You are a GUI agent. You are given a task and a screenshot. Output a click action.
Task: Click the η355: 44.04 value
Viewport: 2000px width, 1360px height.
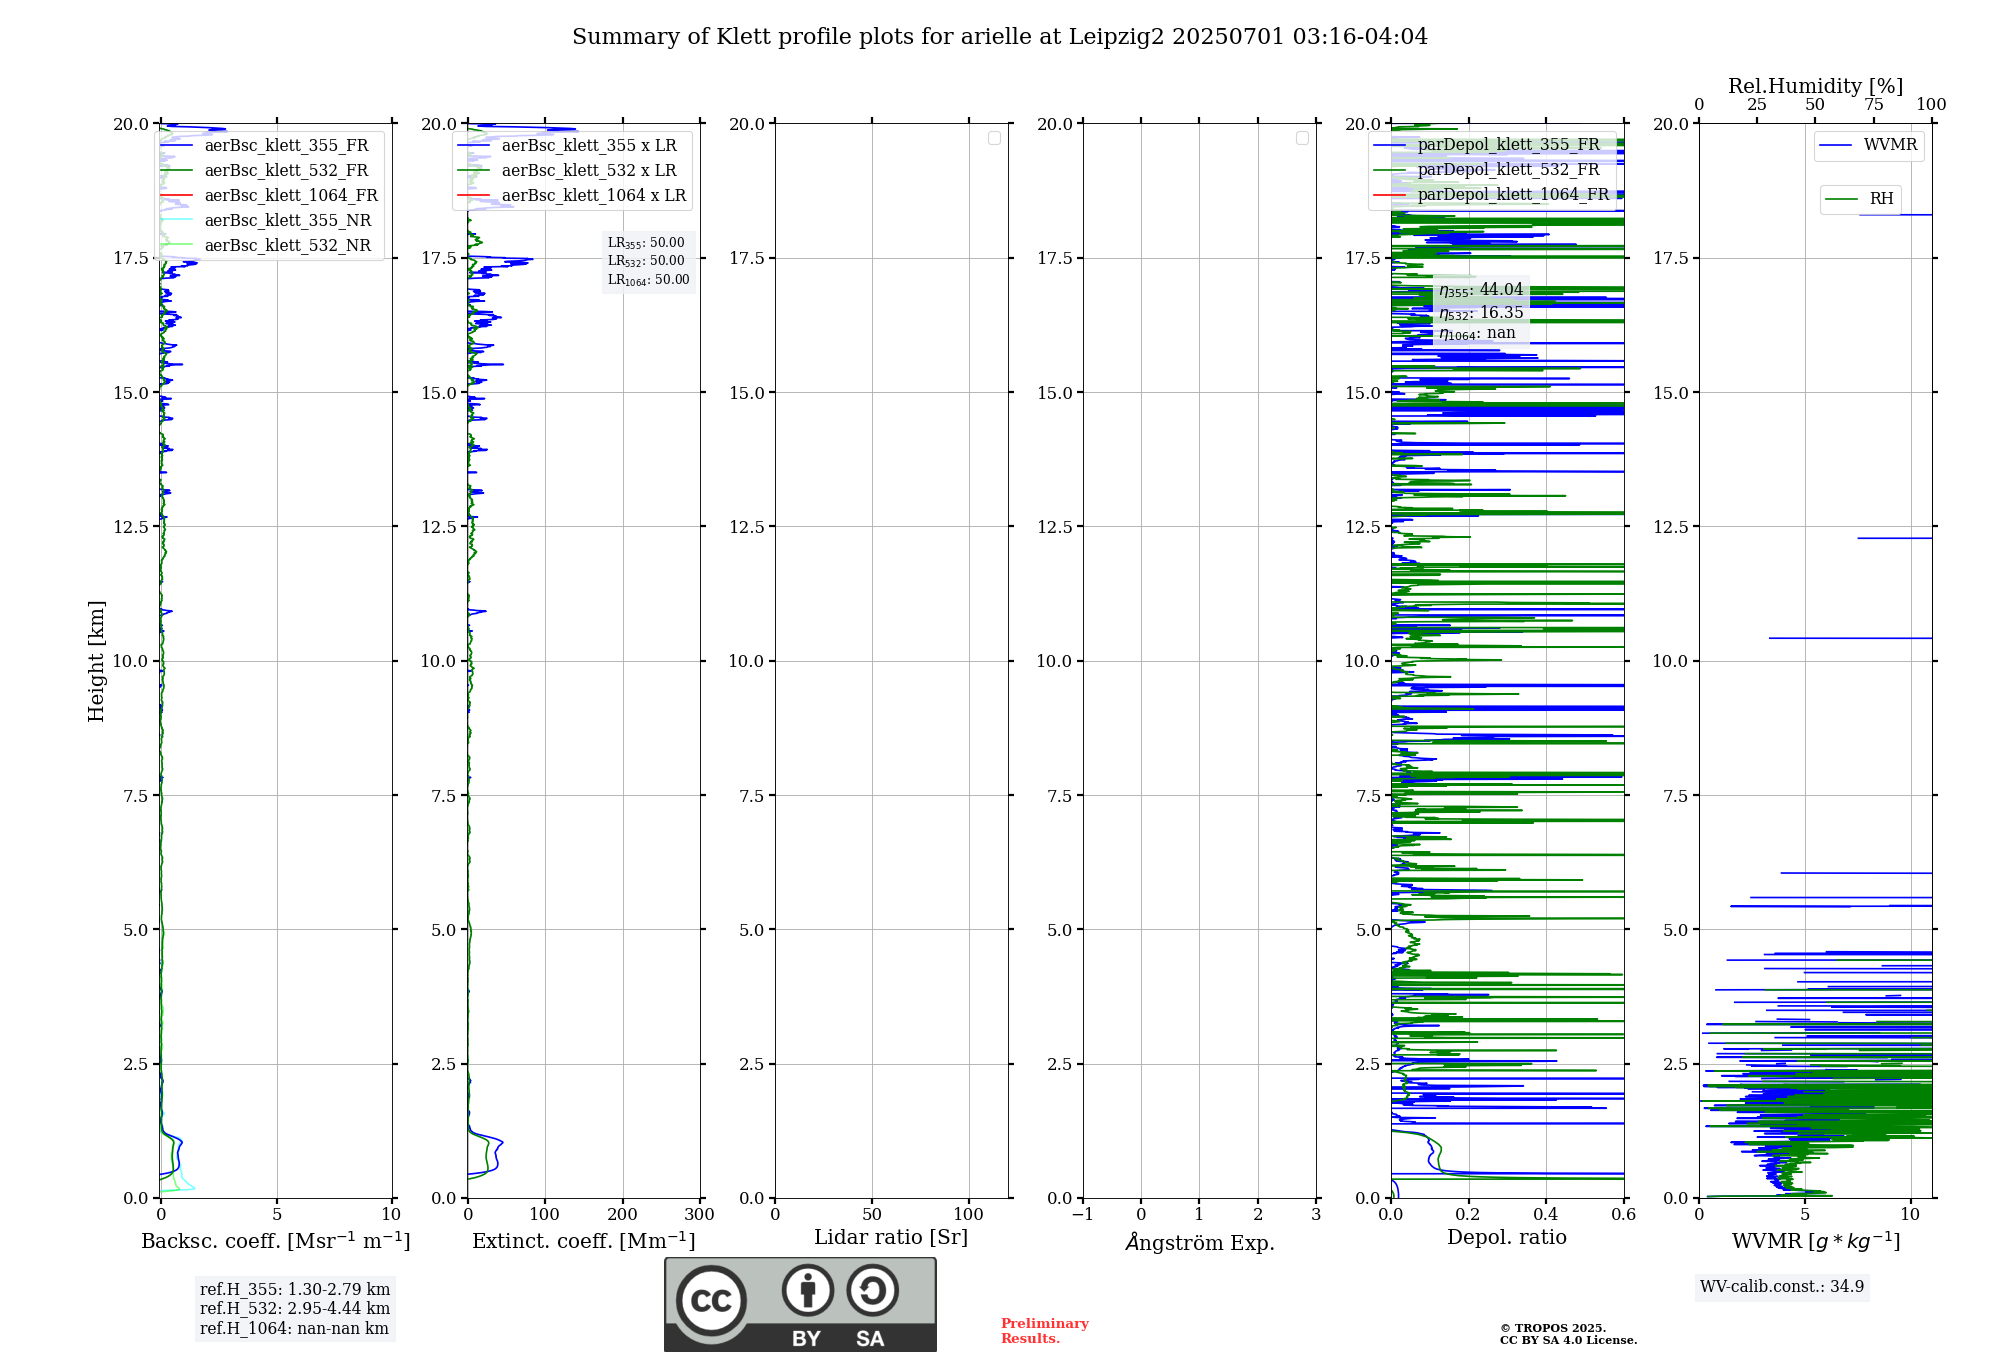pos(1481,290)
